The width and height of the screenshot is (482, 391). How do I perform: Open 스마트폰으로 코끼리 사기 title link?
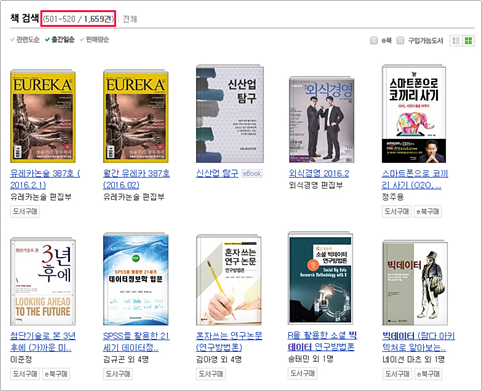tap(415, 179)
